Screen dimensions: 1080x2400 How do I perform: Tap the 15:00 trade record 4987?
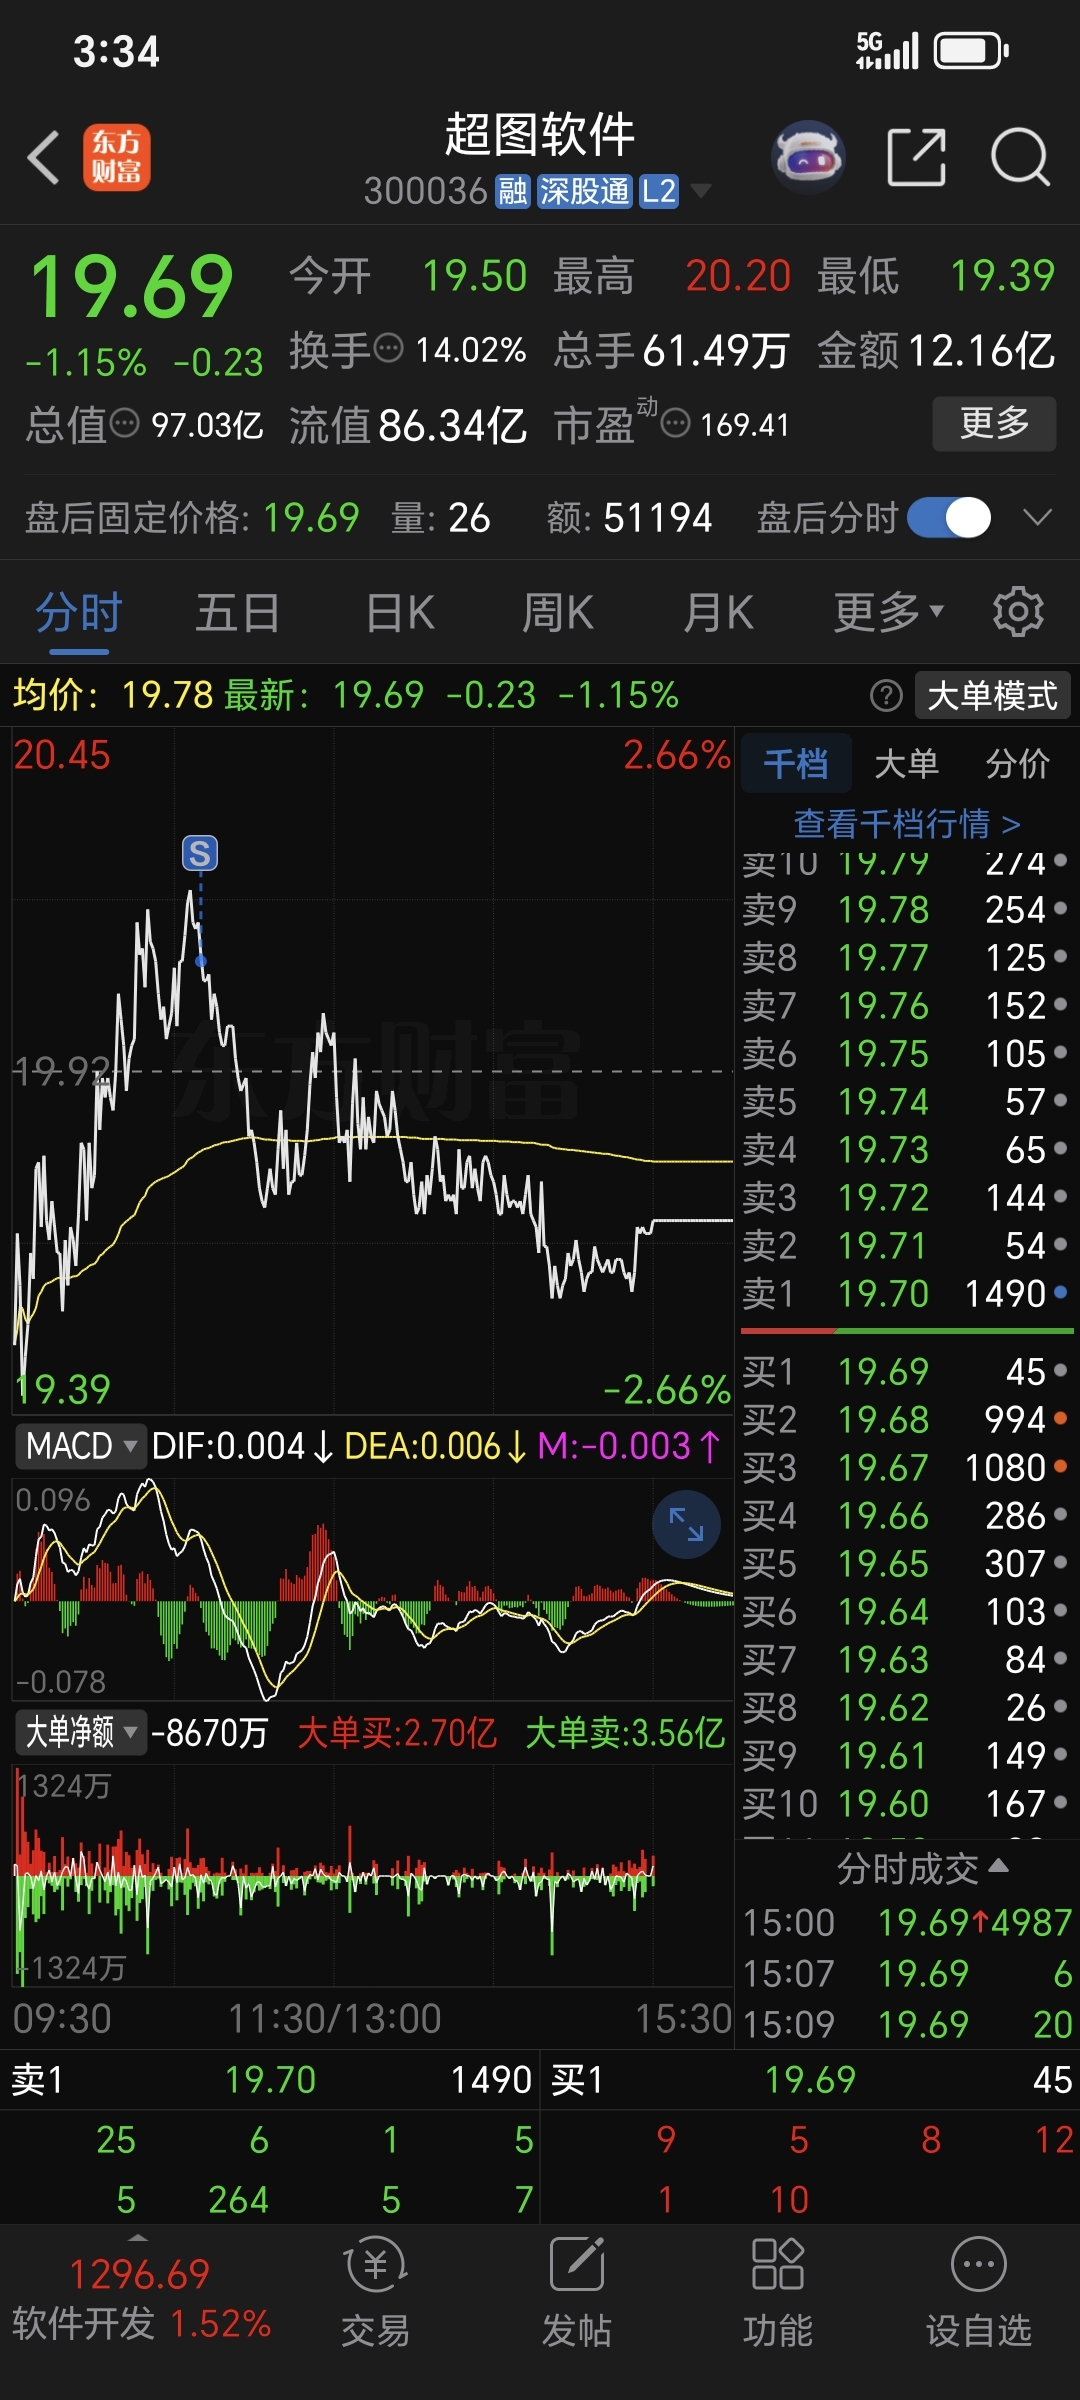click(x=907, y=1923)
